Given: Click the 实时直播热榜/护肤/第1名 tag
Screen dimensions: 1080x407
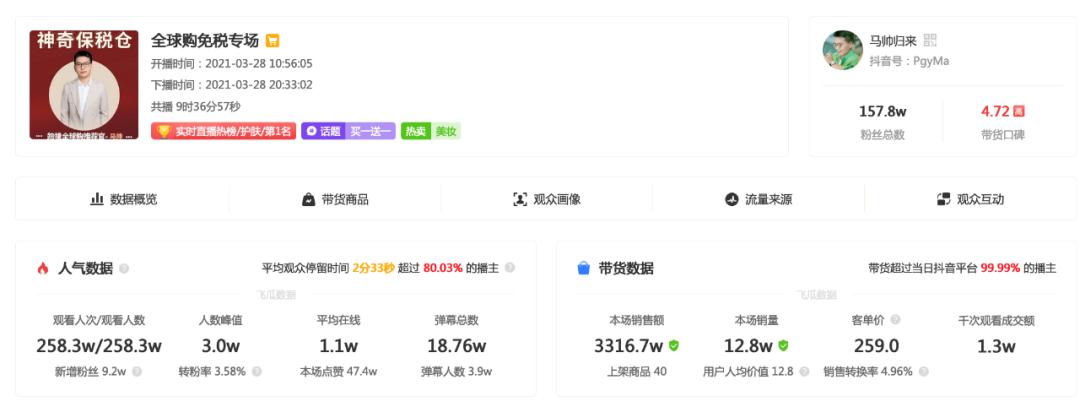Looking at the screenshot, I should 224,131.
